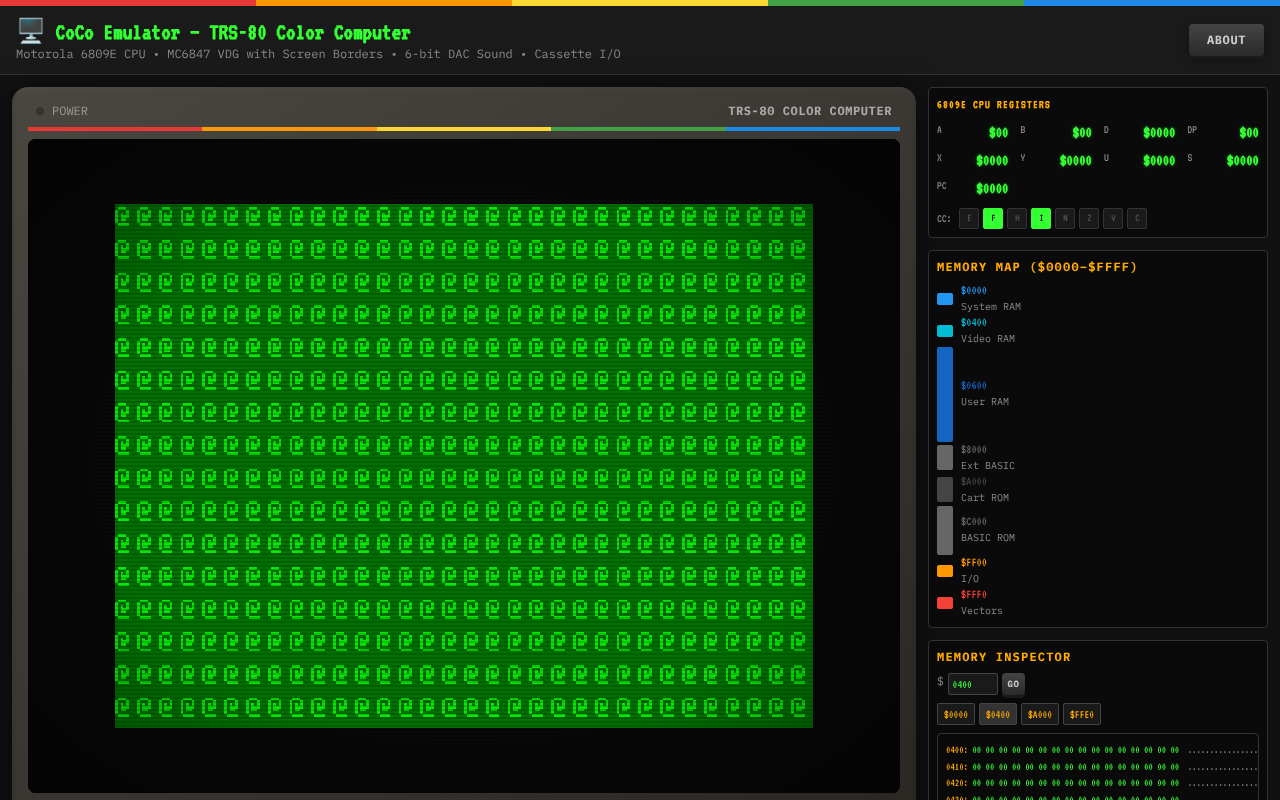
Task: Click the Cart ROM block in the memory map
Action: [x=944, y=489]
